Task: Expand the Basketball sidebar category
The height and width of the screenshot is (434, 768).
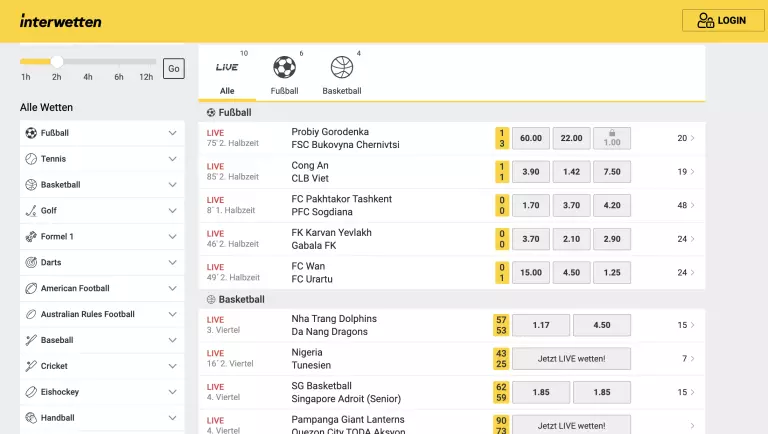Action: [x=172, y=185]
